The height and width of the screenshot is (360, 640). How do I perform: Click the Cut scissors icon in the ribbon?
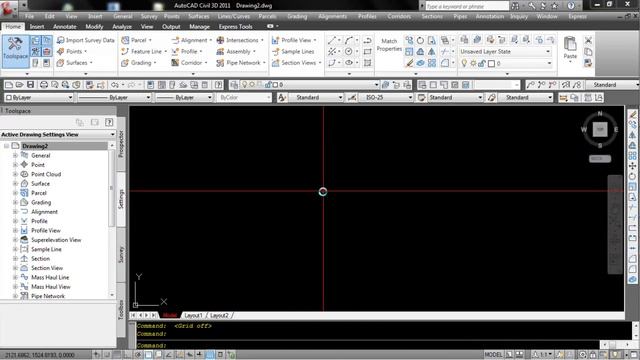588,40
